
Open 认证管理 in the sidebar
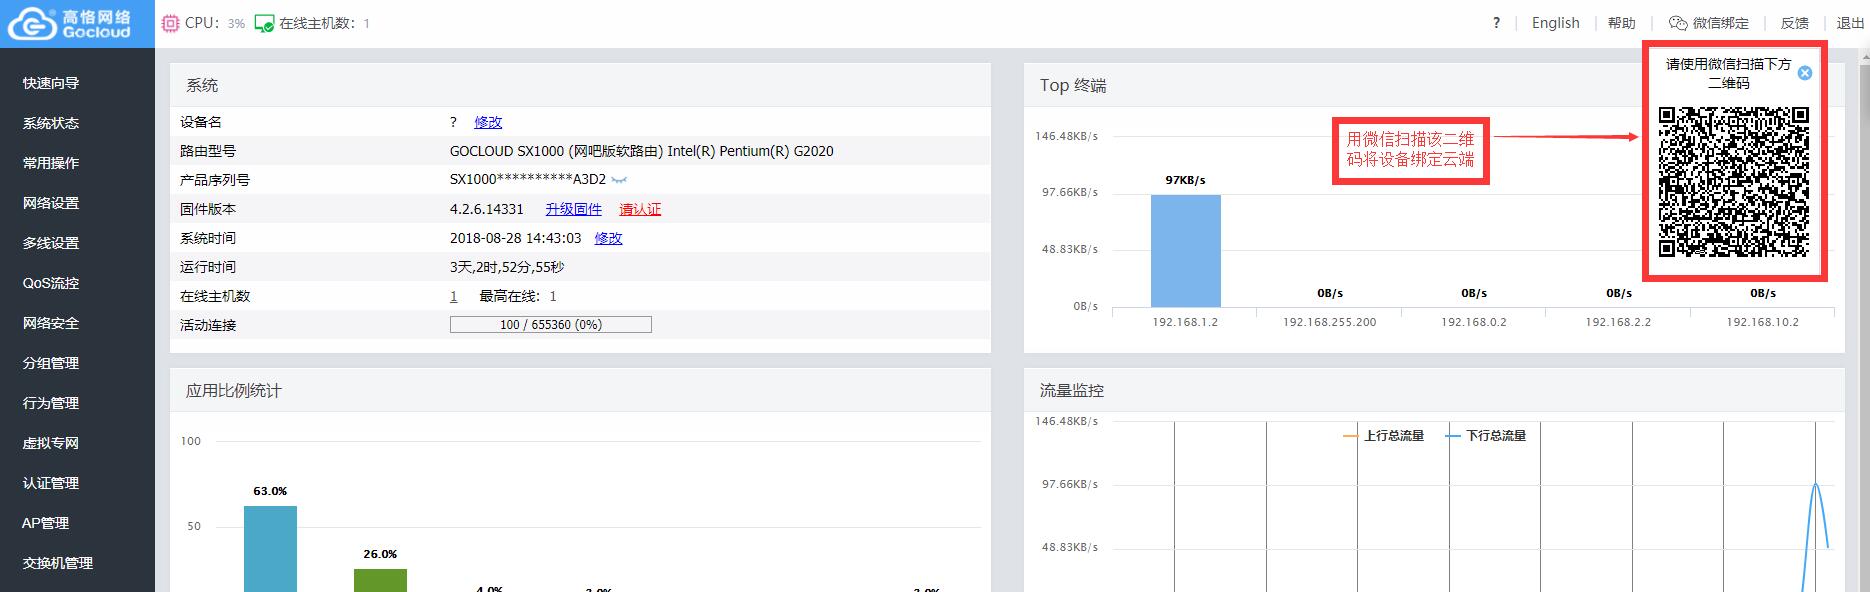(x=51, y=483)
